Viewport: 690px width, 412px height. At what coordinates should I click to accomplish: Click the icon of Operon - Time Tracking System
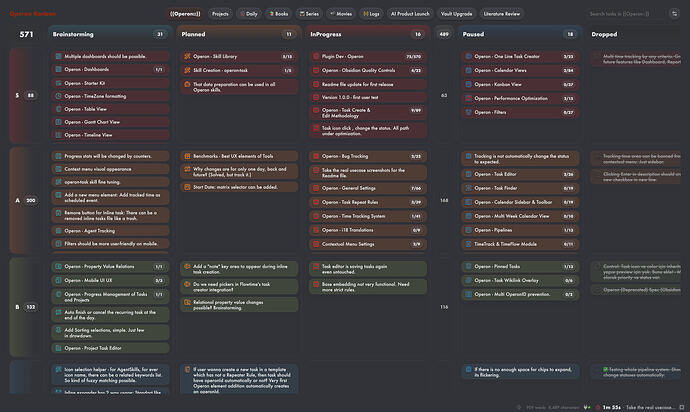[x=316, y=216]
